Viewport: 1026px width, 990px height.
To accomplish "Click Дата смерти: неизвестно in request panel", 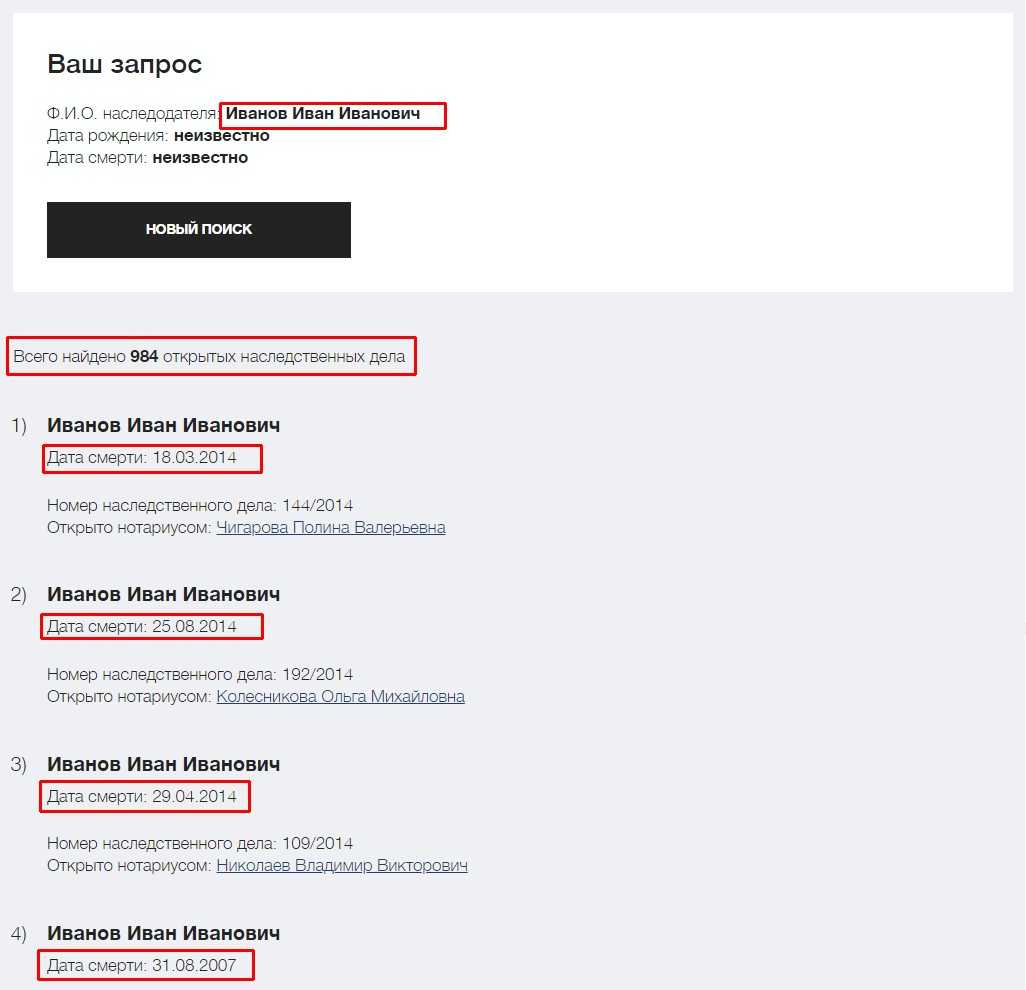I will pyautogui.click(x=147, y=157).
